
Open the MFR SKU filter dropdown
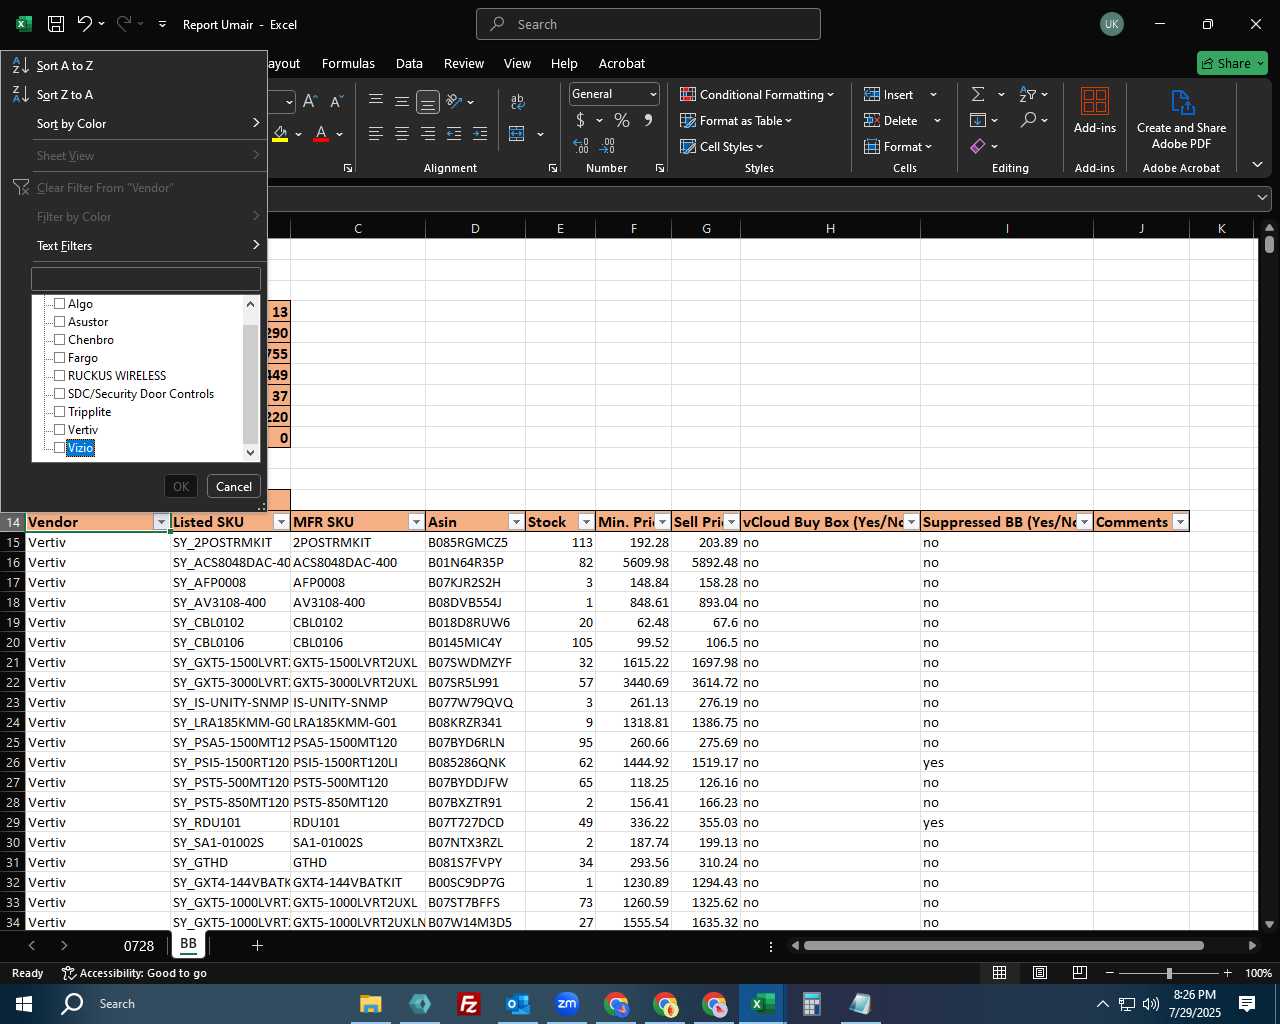416,522
